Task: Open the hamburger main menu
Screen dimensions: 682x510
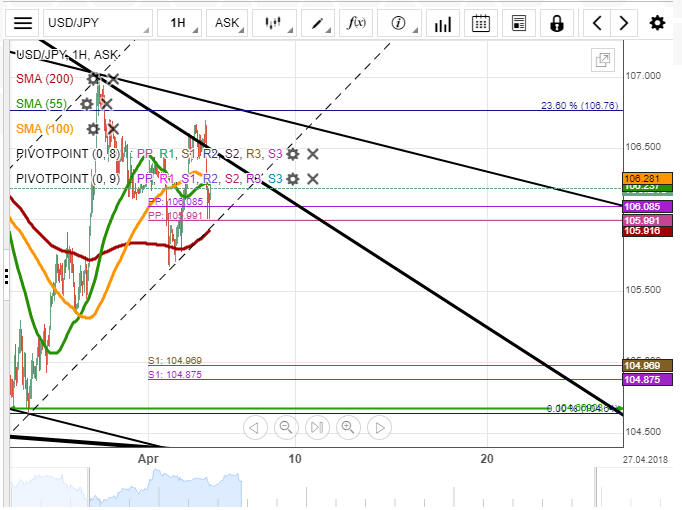Action: click(23, 23)
